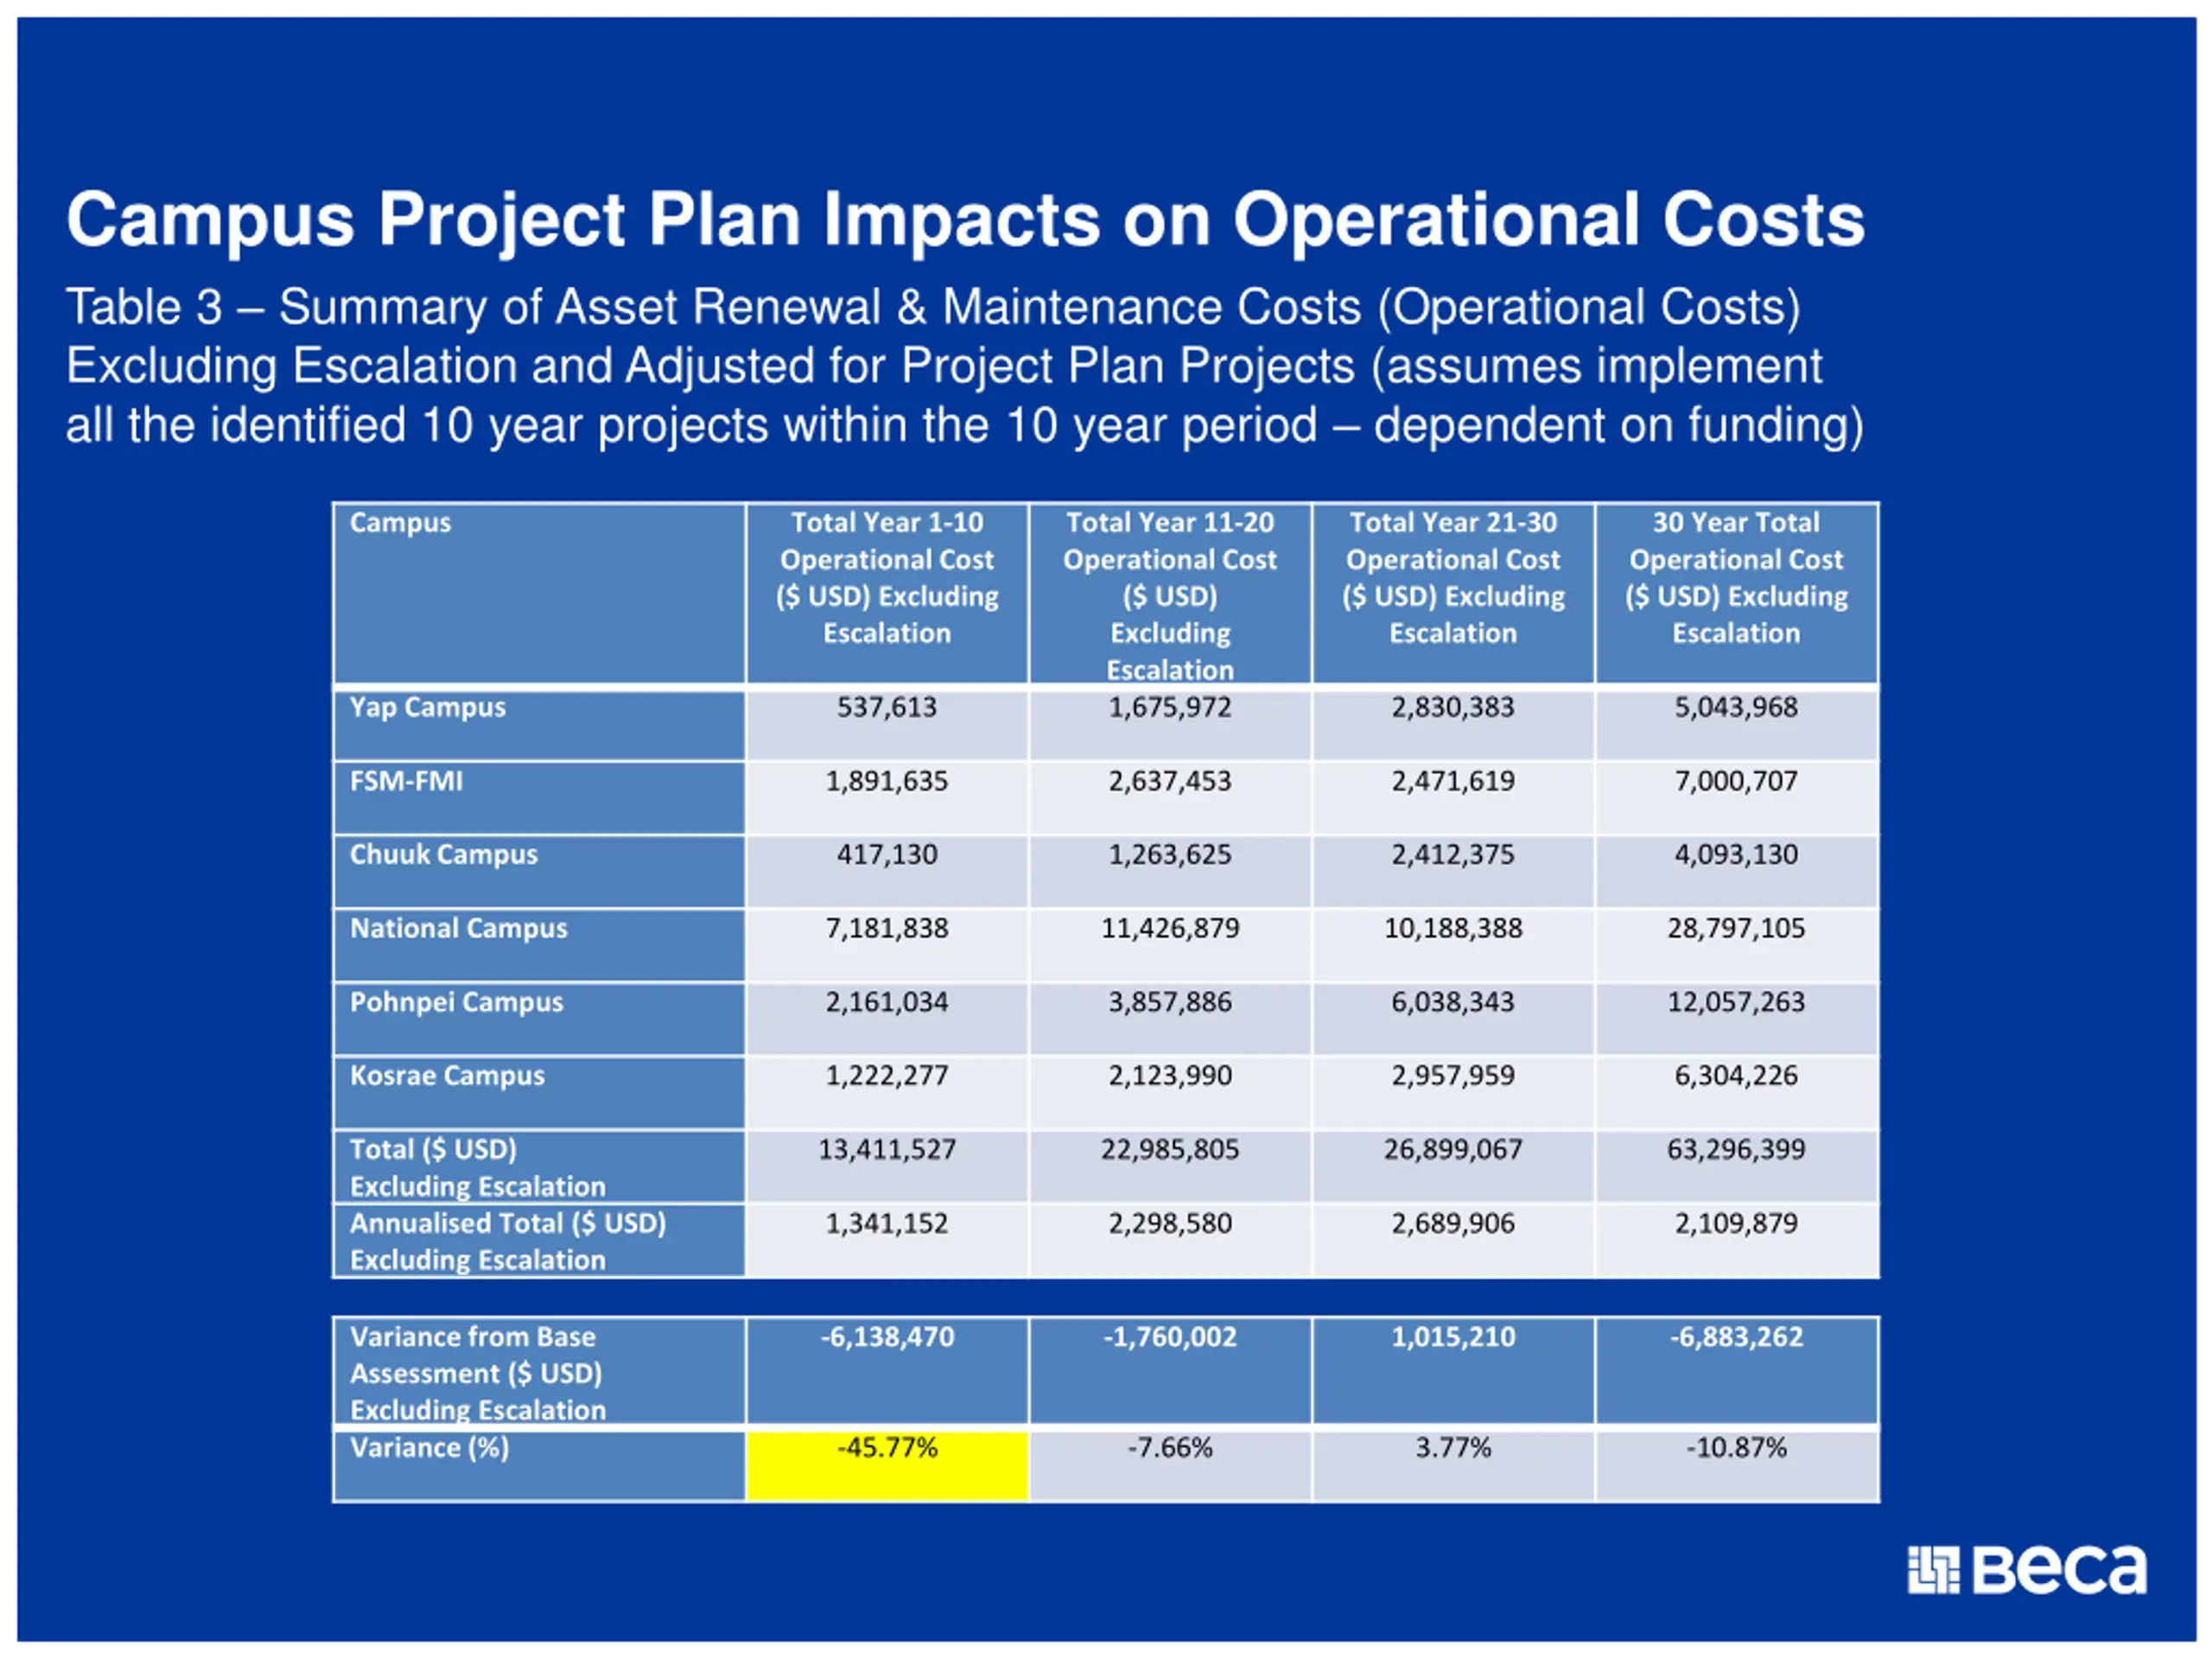Image resolution: width=2212 pixels, height=1659 pixels.
Task: Select the 'Chuuk Campus' row label
Action: point(443,855)
